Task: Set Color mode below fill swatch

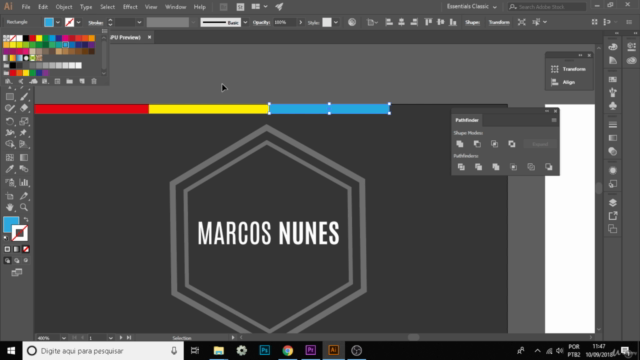Action: [7, 249]
